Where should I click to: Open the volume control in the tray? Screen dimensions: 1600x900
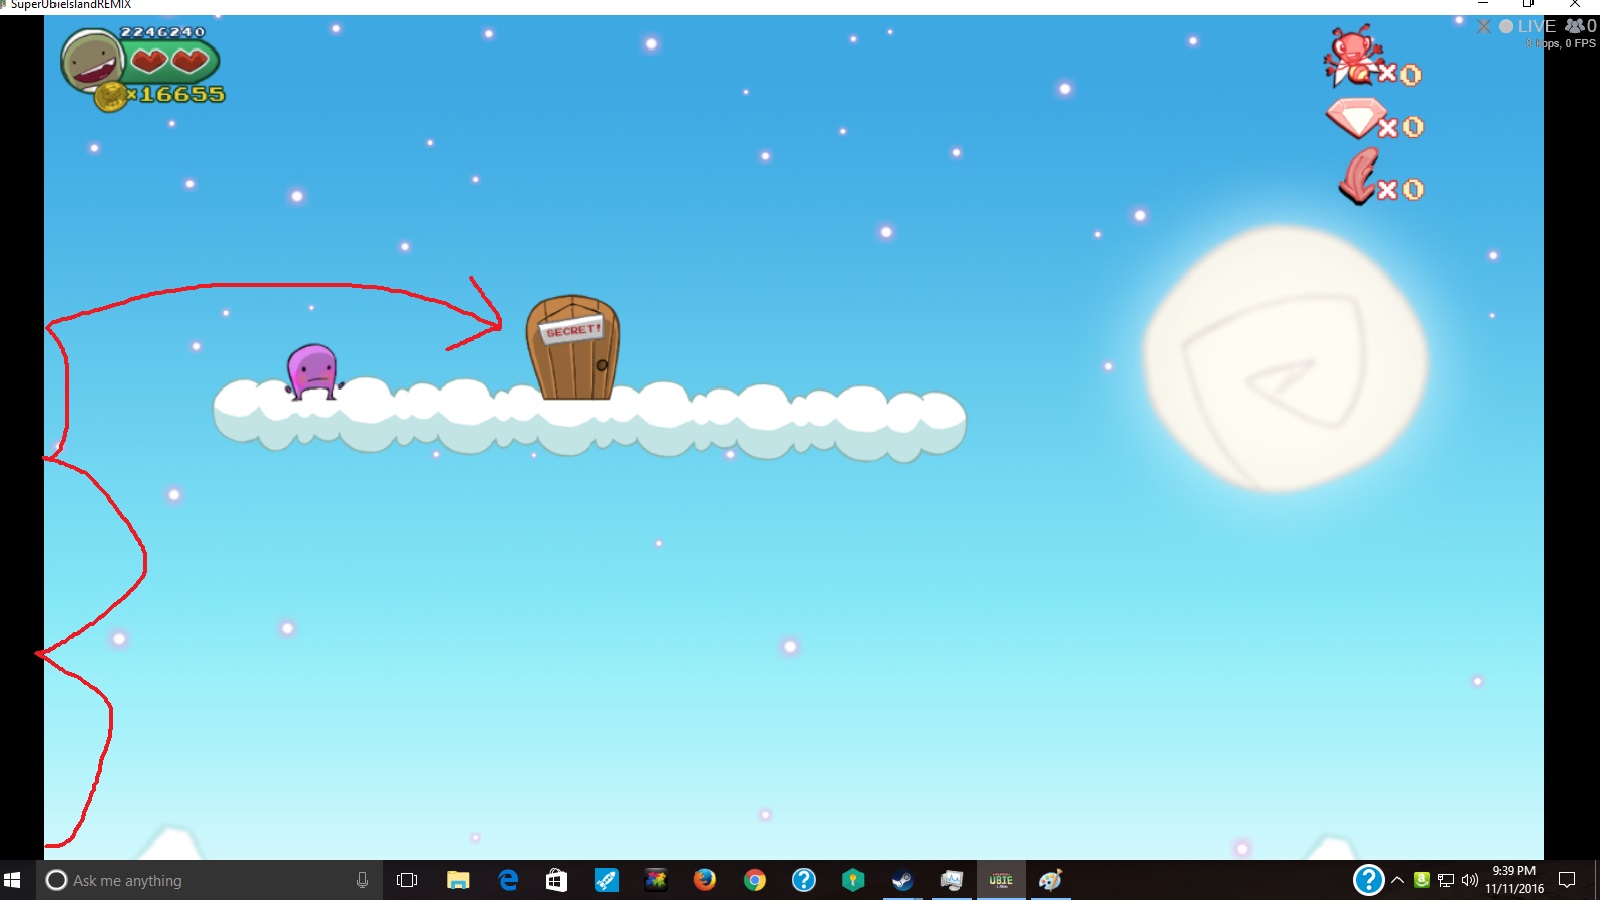click(x=1469, y=880)
